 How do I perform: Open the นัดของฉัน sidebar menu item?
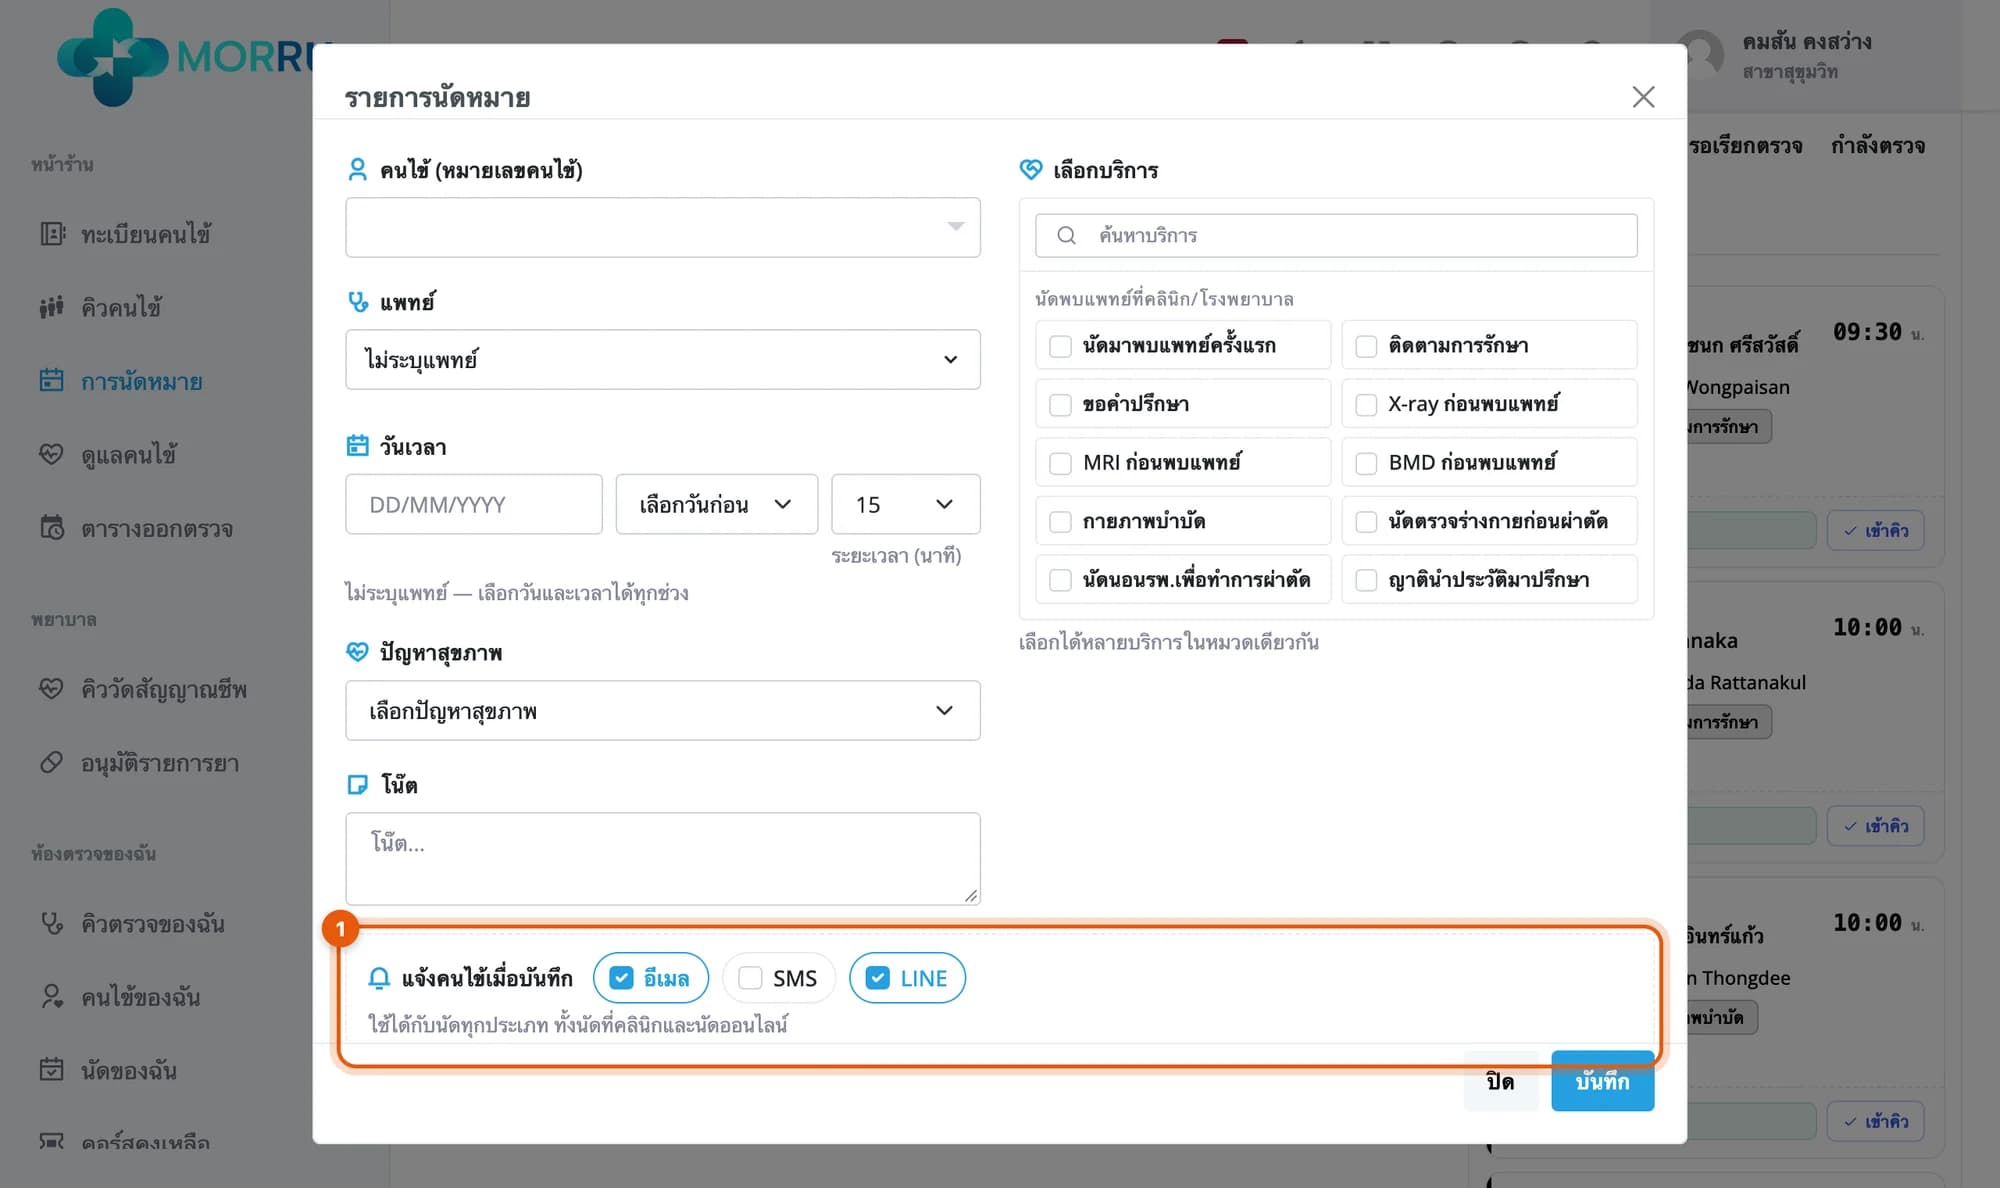pyautogui.click(x=129, y=1071)
